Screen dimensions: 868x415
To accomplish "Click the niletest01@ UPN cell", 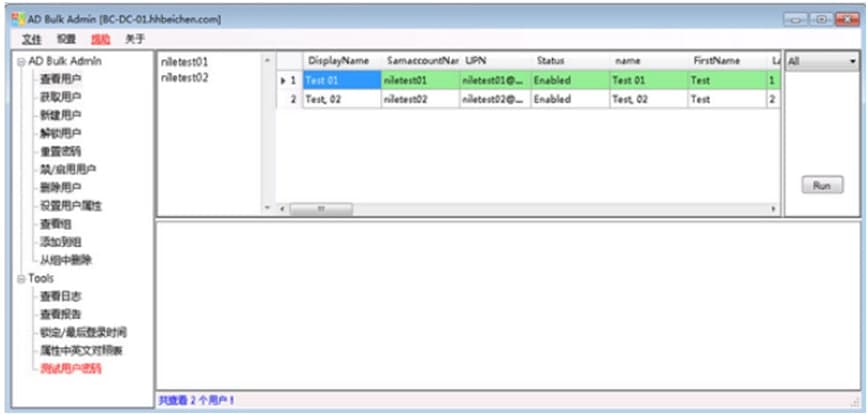I will pos(495,81).
